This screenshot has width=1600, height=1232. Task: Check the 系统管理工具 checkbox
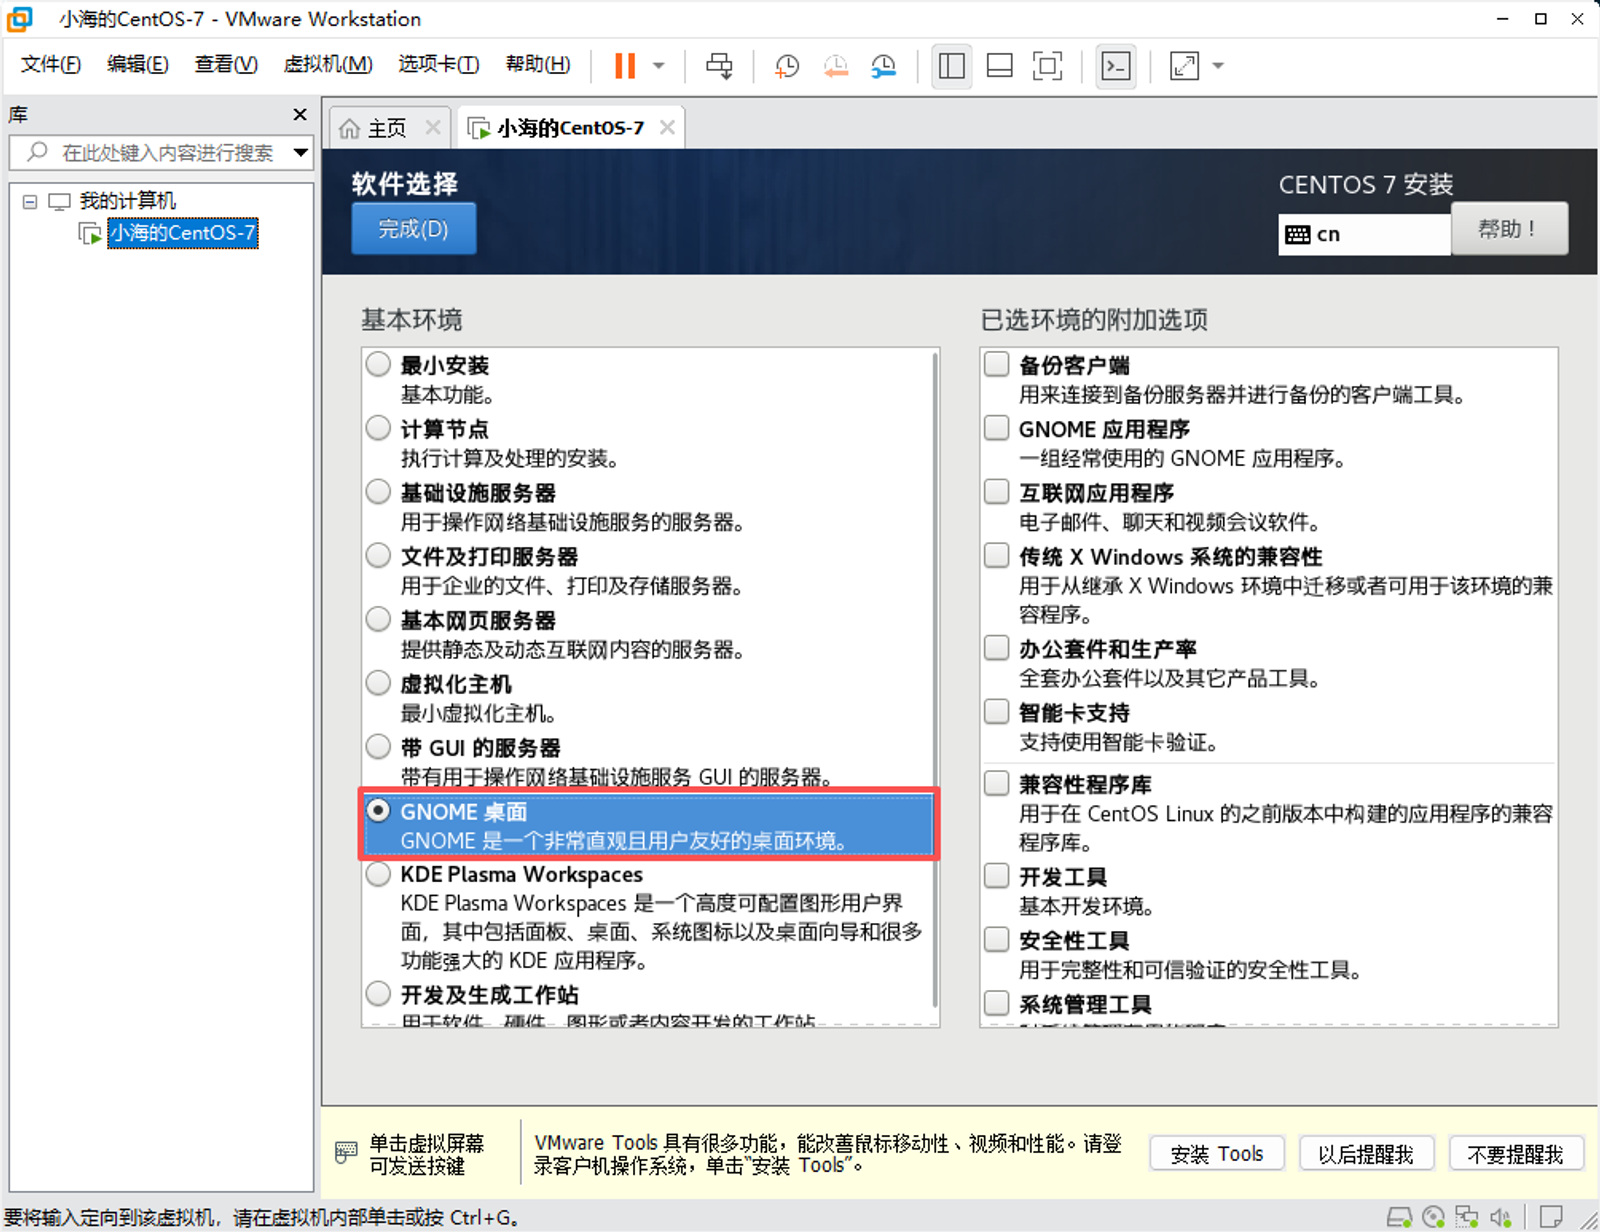(996, 1003)
